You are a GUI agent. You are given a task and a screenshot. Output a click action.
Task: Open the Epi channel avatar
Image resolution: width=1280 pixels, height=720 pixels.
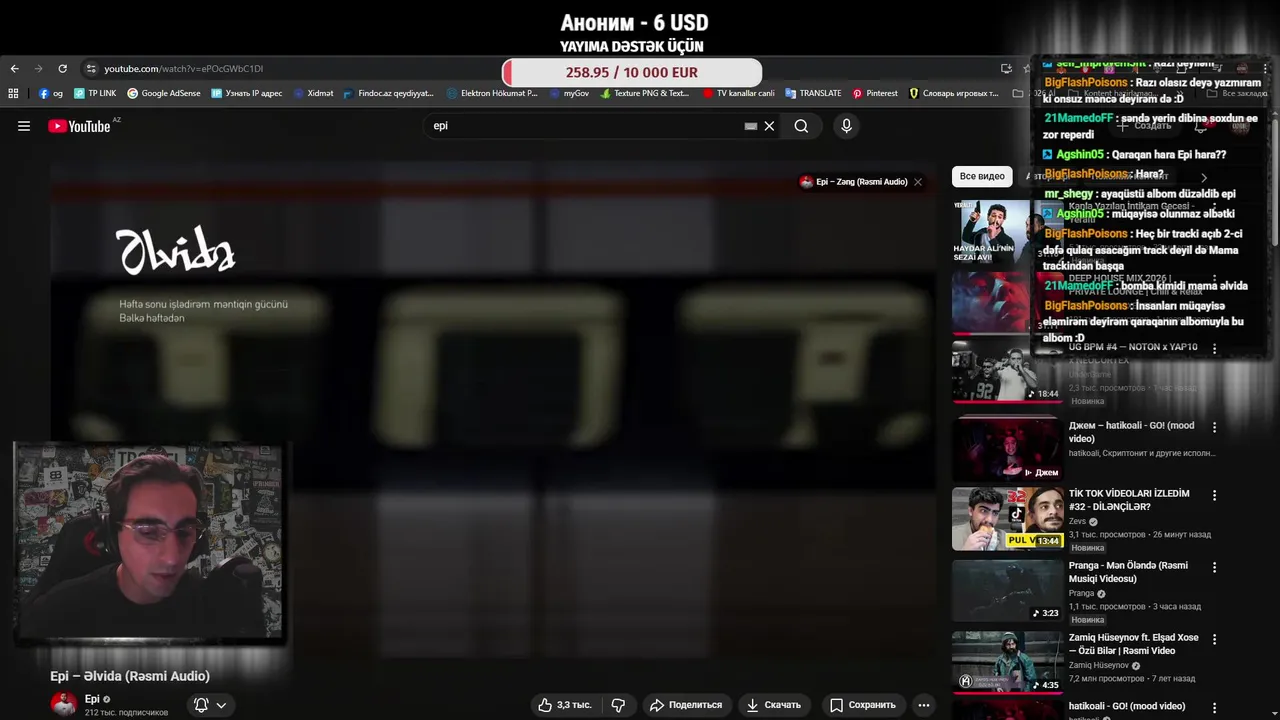64,704
